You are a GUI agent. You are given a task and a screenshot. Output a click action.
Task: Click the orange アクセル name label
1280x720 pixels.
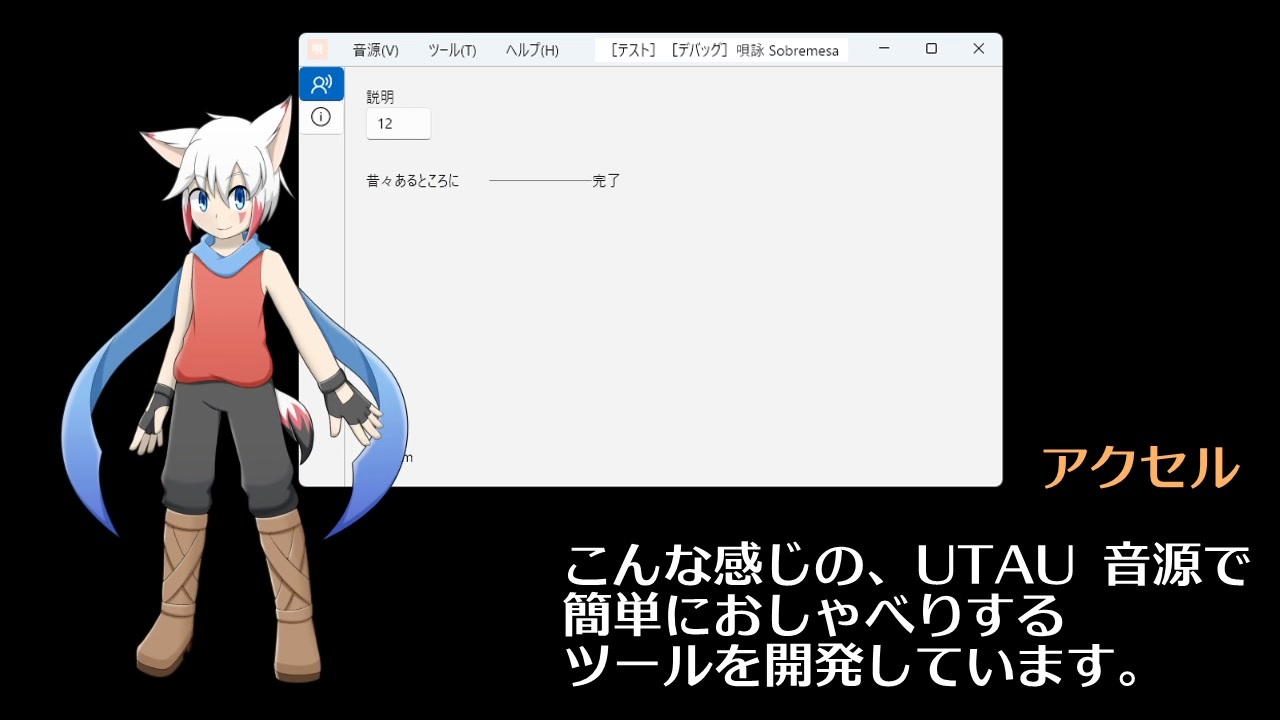1141,468
